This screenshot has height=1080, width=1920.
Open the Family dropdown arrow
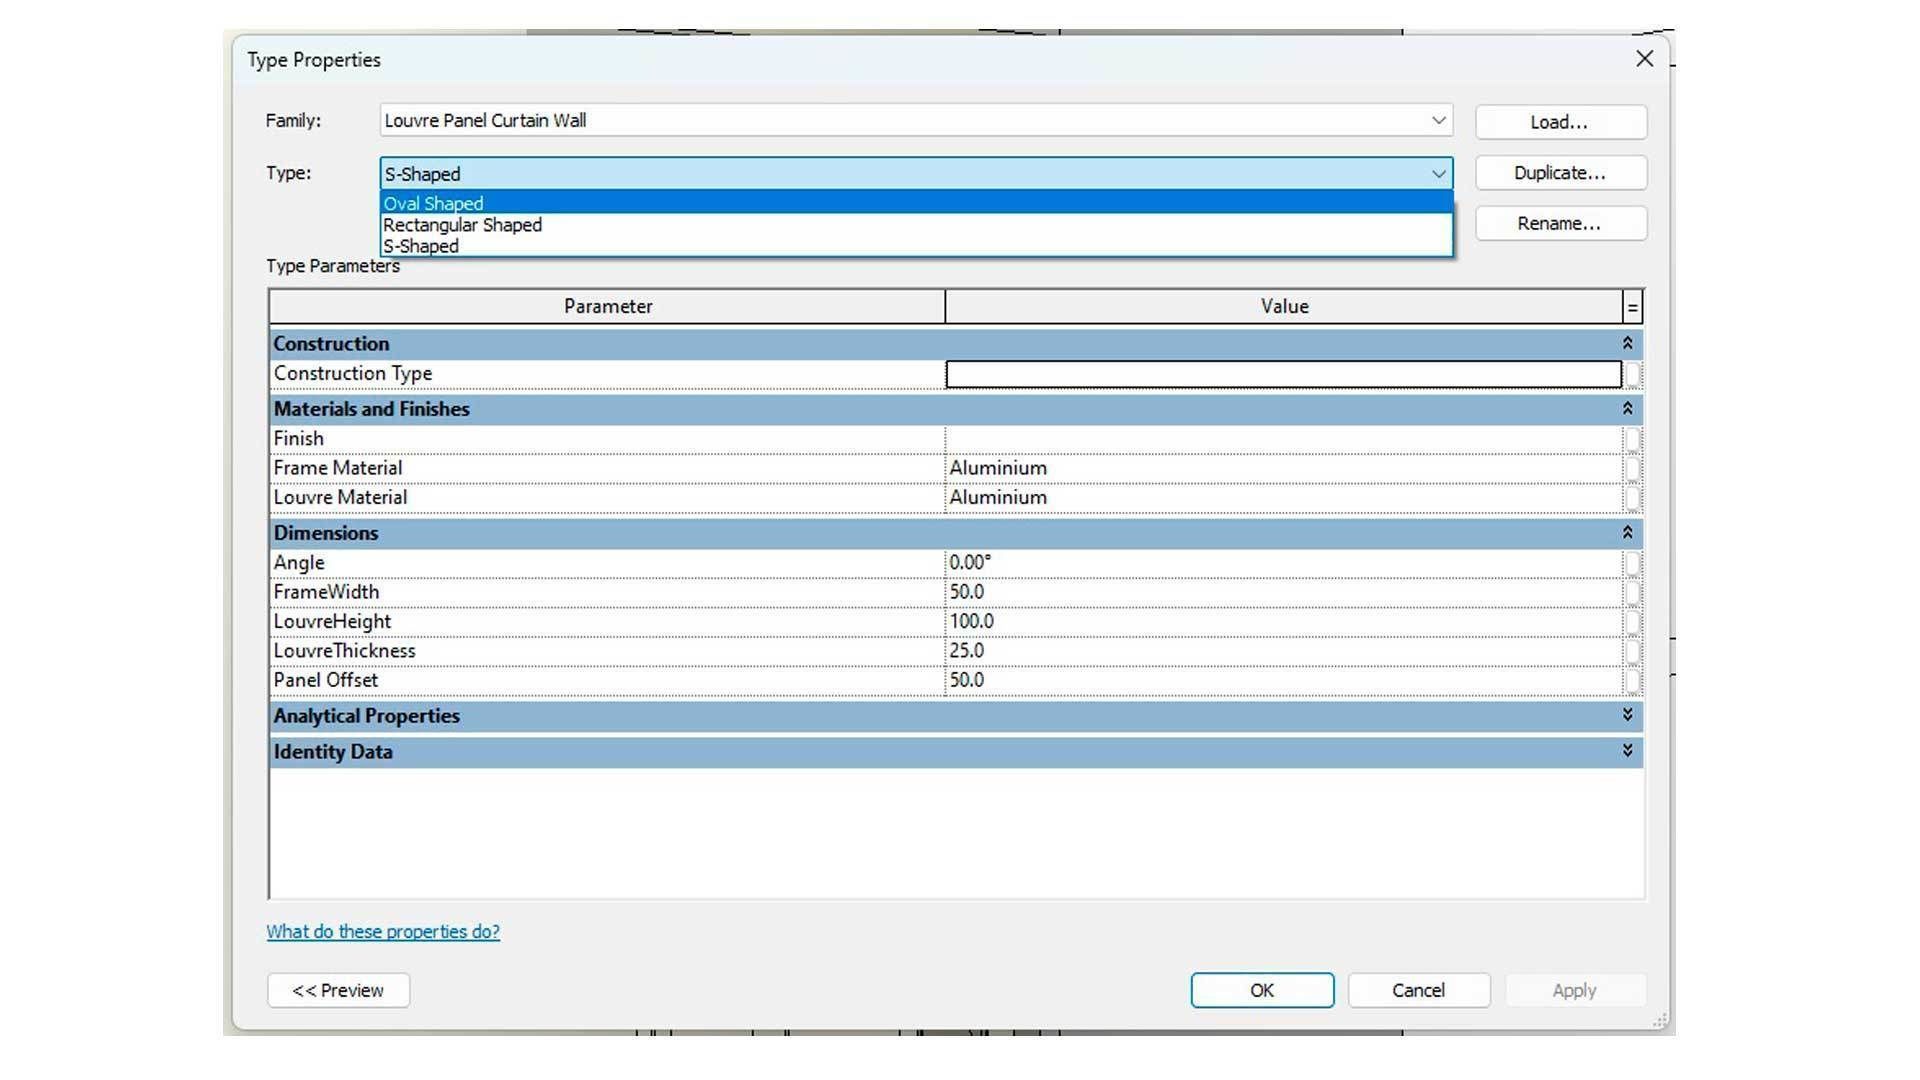[x=1438, y=121]
